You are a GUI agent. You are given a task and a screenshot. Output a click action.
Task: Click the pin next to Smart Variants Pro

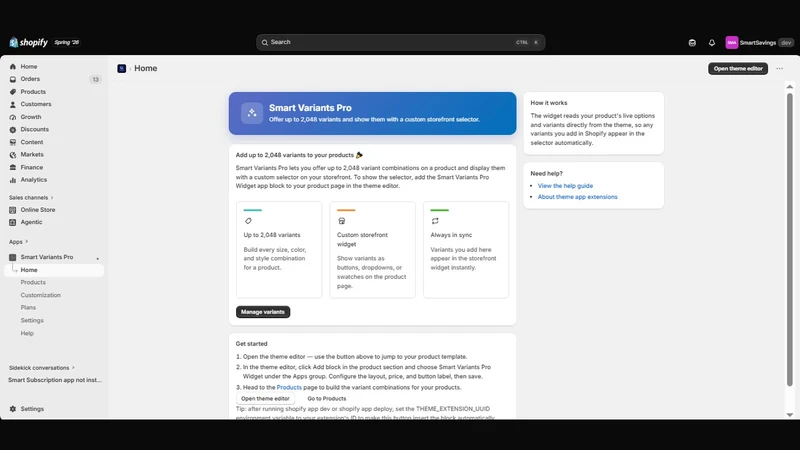[97, 258]
